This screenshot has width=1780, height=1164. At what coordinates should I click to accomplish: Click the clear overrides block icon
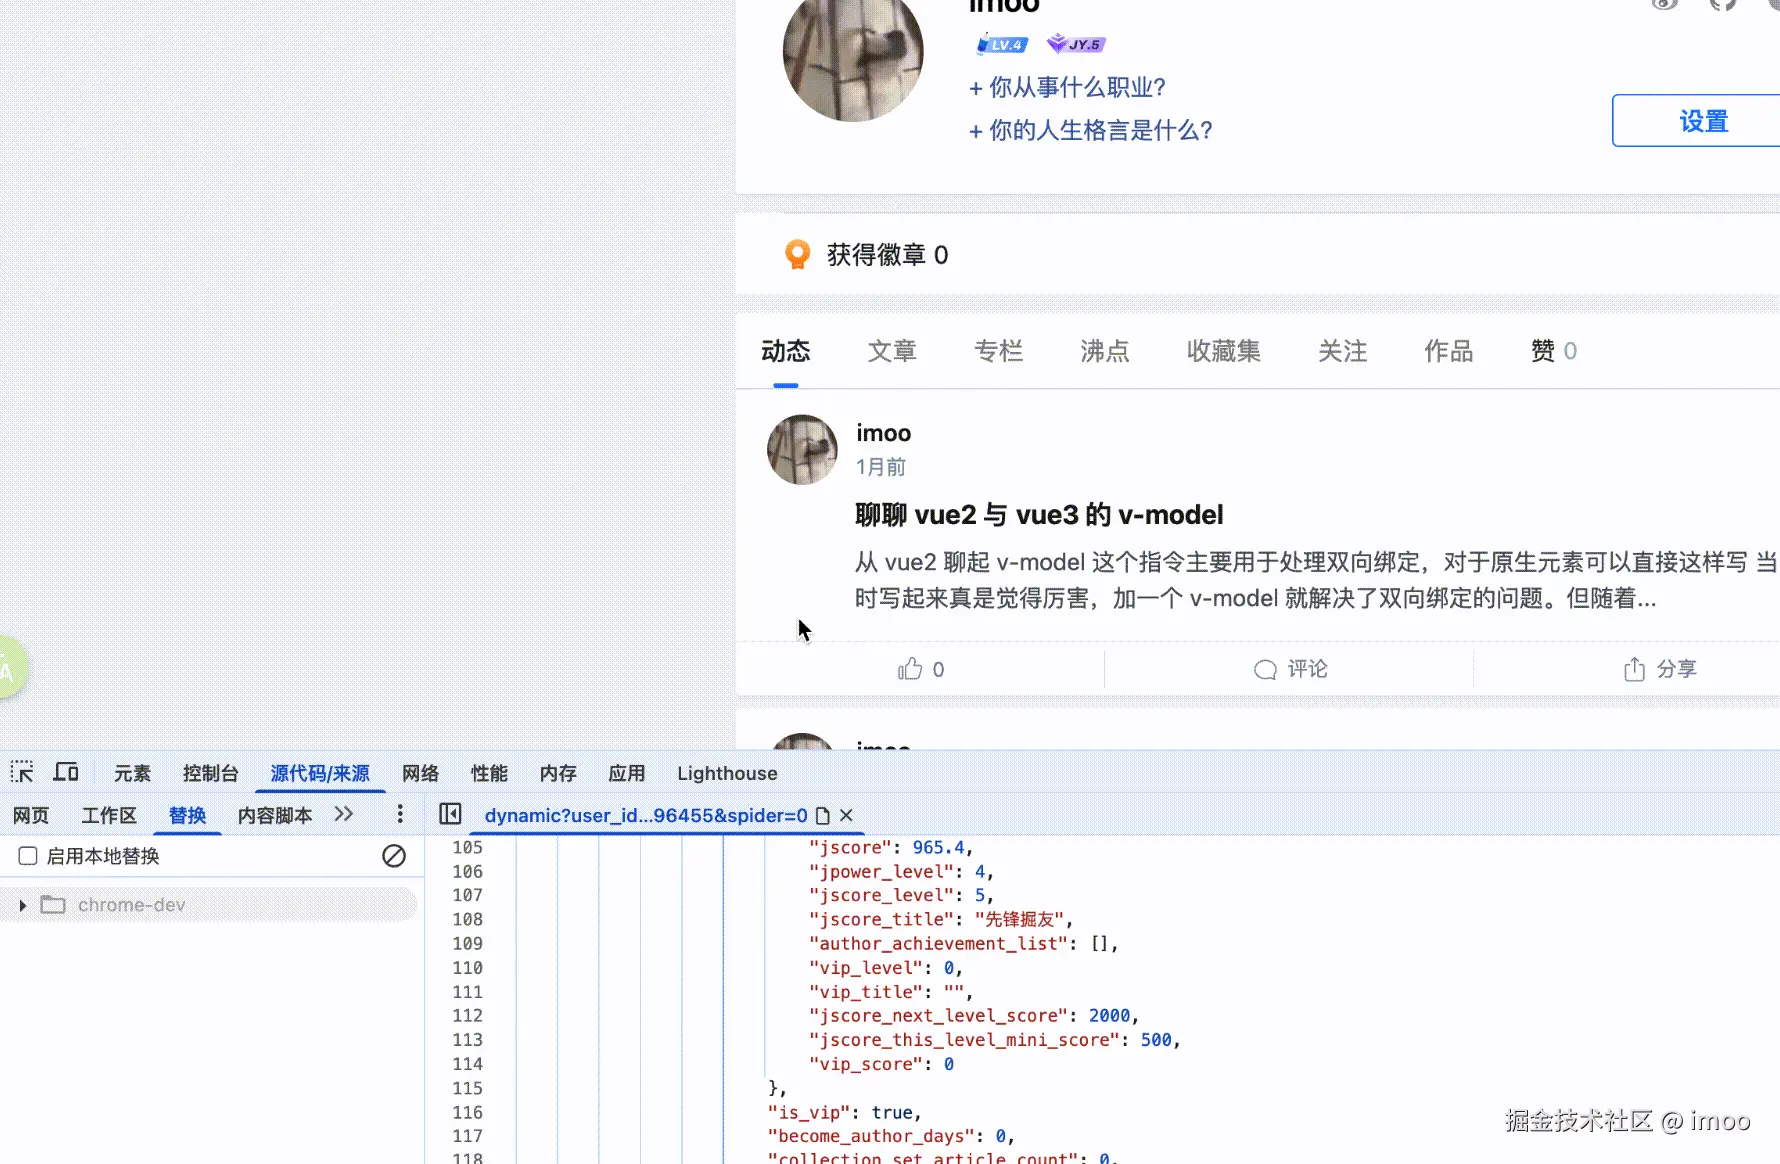(394, 856)
